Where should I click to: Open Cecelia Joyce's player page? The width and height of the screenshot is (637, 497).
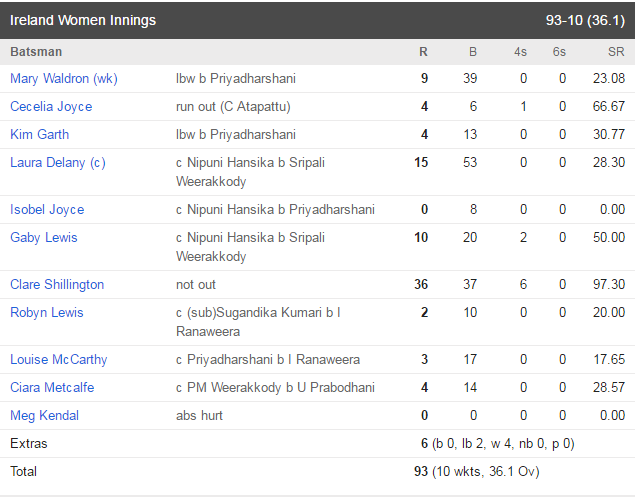click(51, 106)
